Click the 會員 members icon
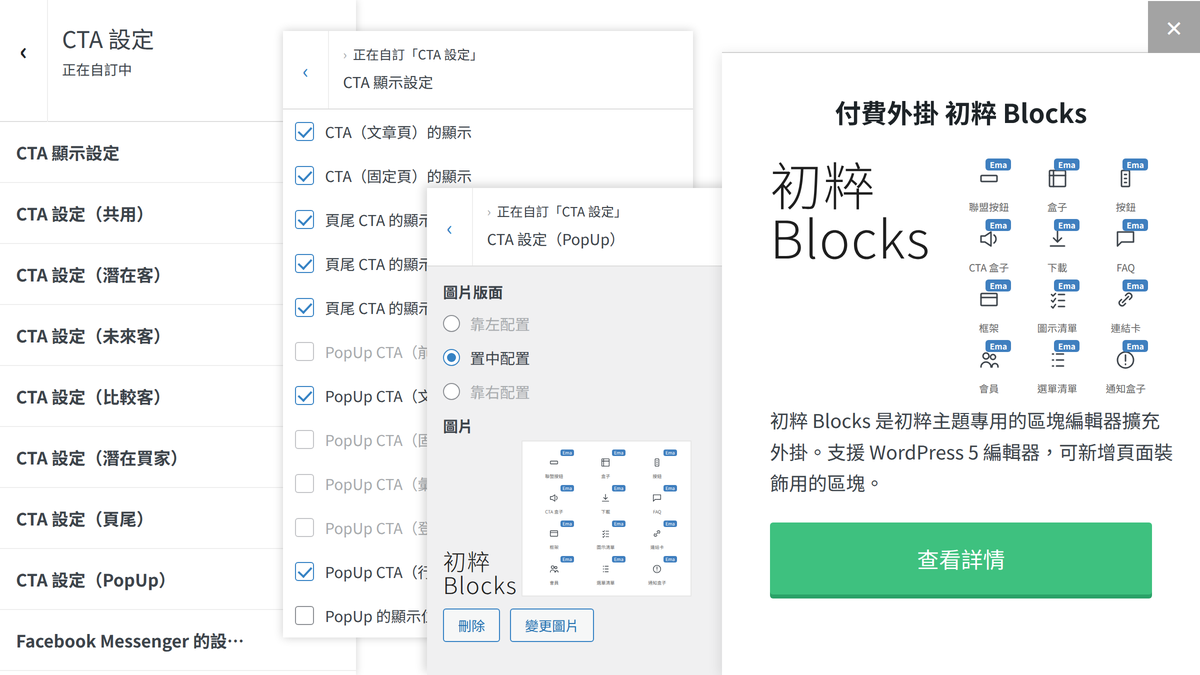Image resolution: width=1200 pixels, height=675 pixels. click(x=989, y=360)
